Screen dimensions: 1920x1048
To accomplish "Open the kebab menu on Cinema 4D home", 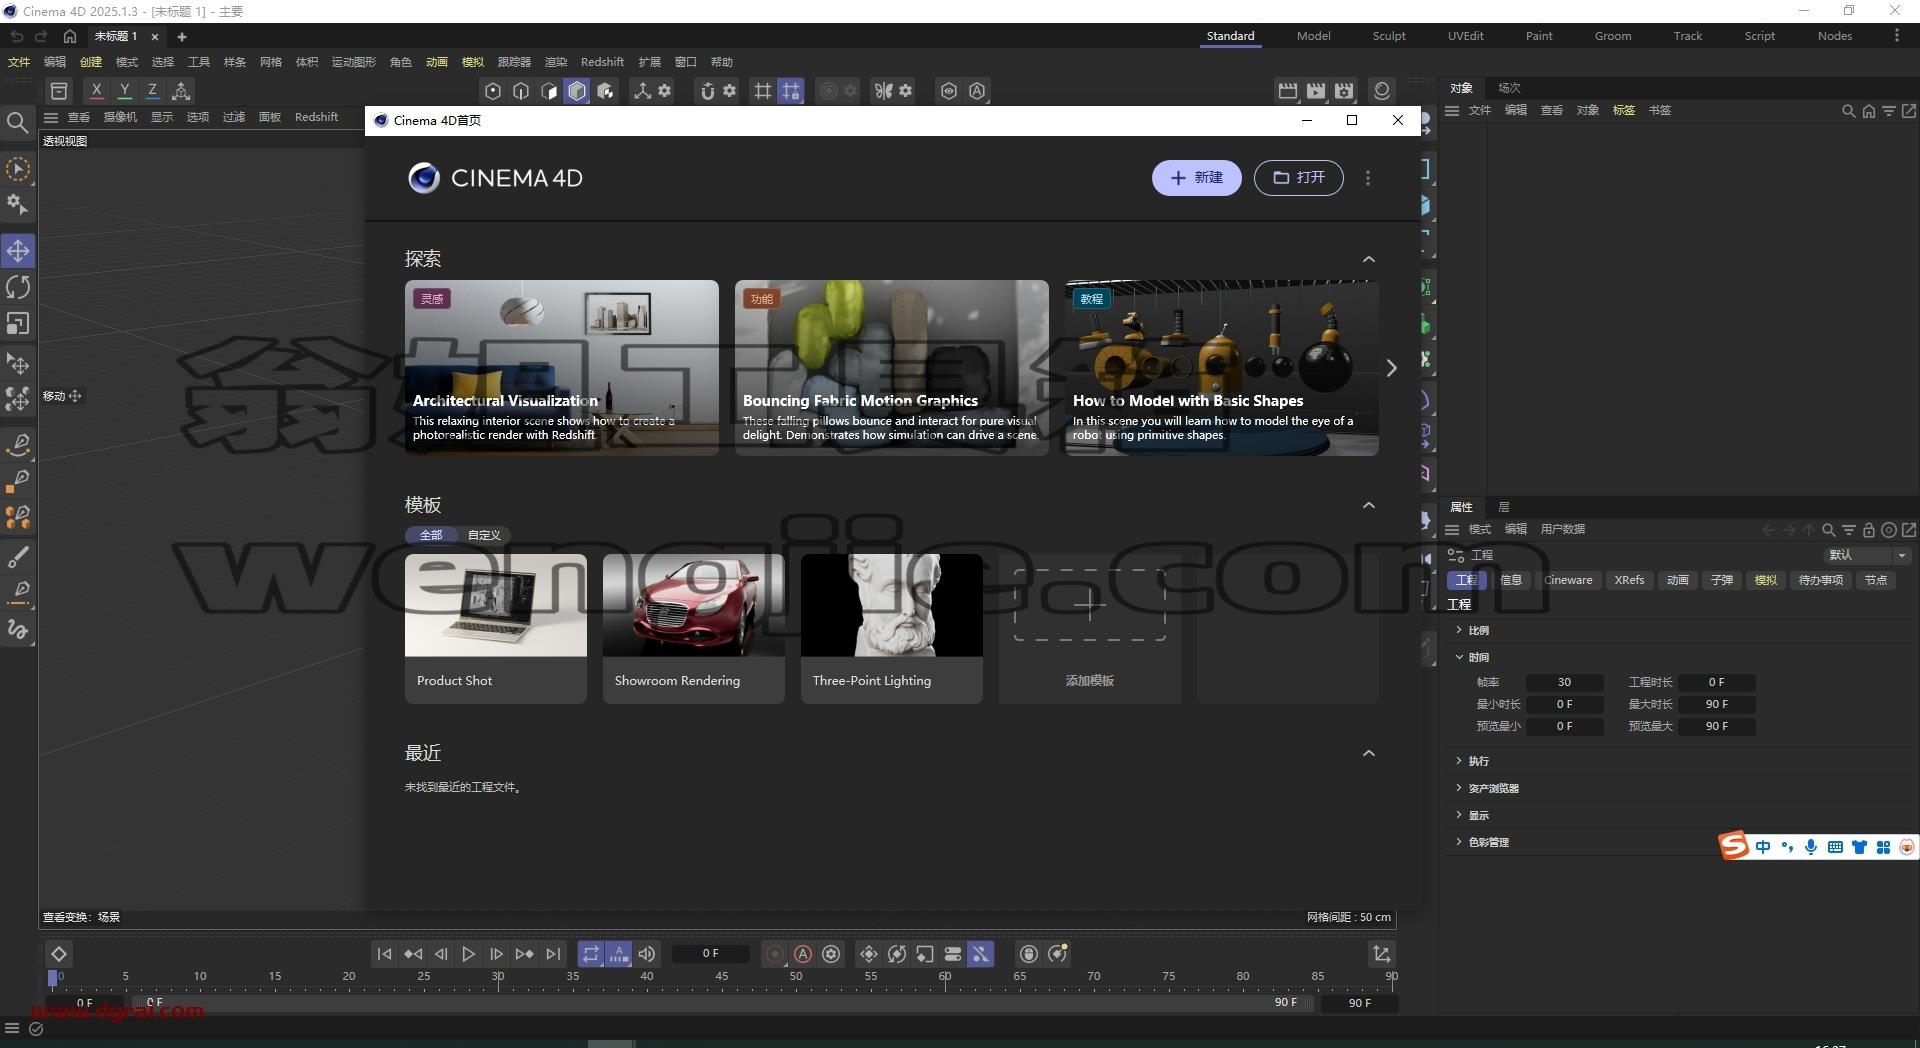I will 1368,178.
